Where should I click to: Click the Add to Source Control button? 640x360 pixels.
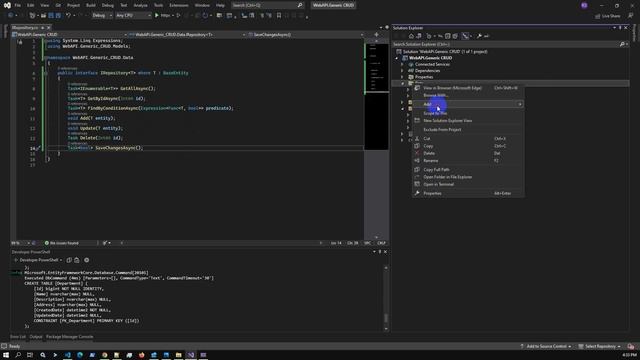[x=546, y=347]
